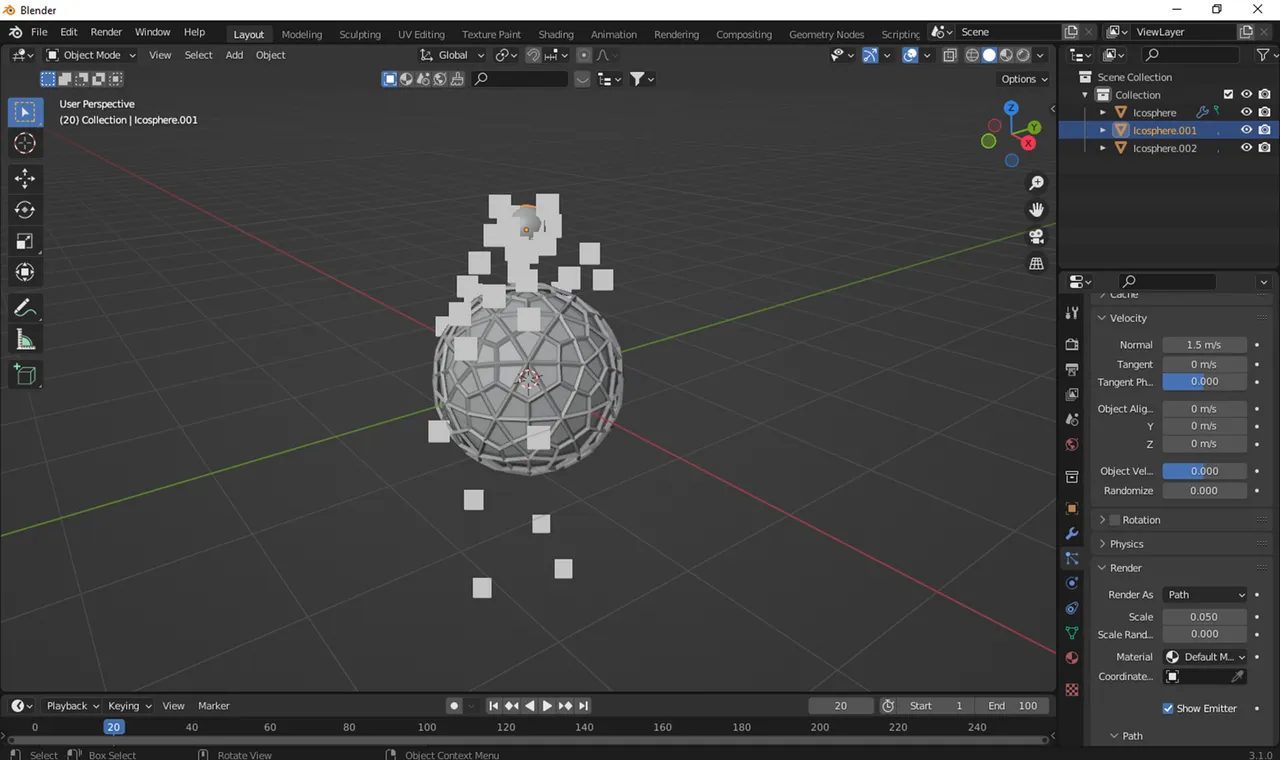Open the Object Mode dropdown
Viewport: 1280px width, 760px height.
(91, 55)
